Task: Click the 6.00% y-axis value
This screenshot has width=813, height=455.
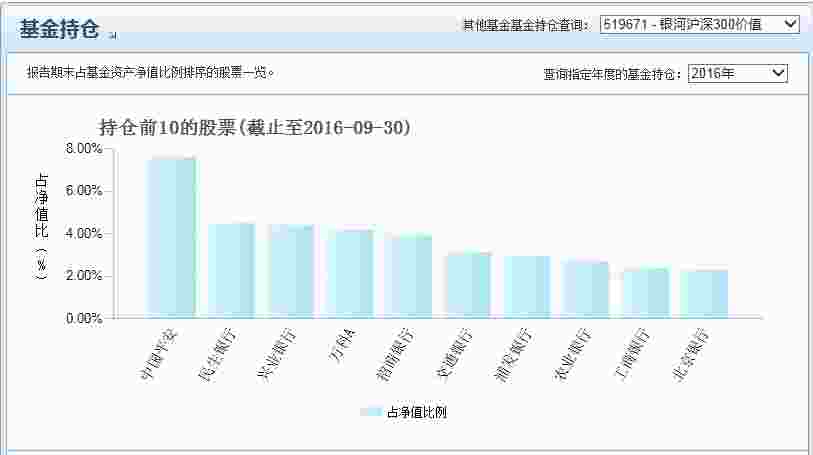Action: tap(83, 191)
